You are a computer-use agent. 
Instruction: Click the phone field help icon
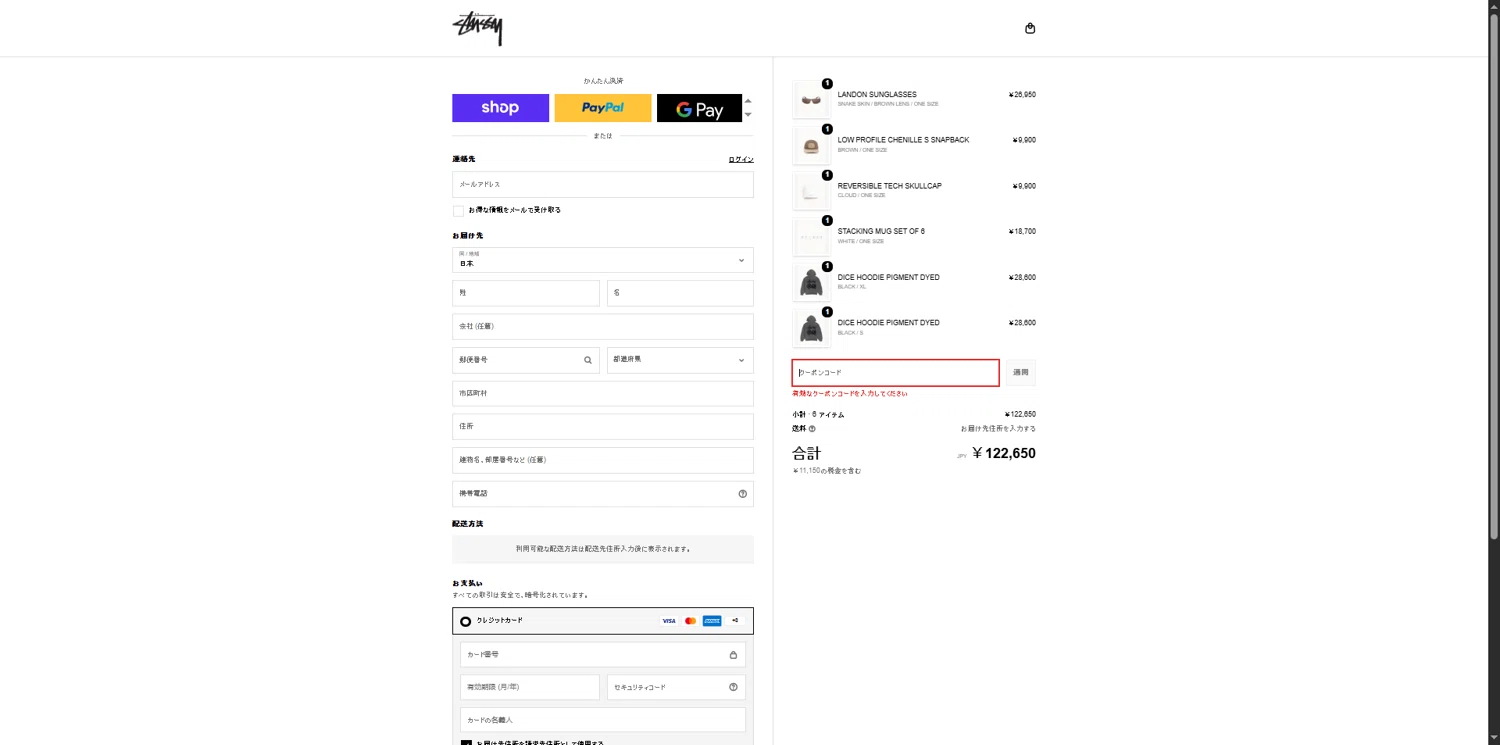742,494
